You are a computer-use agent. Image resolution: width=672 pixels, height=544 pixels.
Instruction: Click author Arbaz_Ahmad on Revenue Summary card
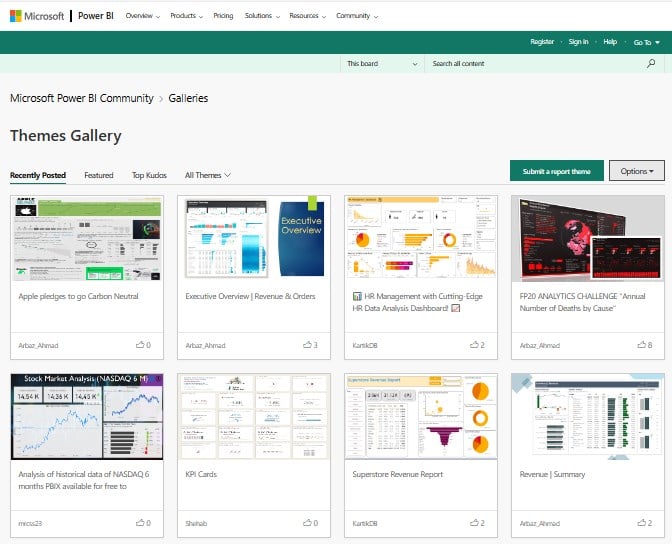[540, 523]
